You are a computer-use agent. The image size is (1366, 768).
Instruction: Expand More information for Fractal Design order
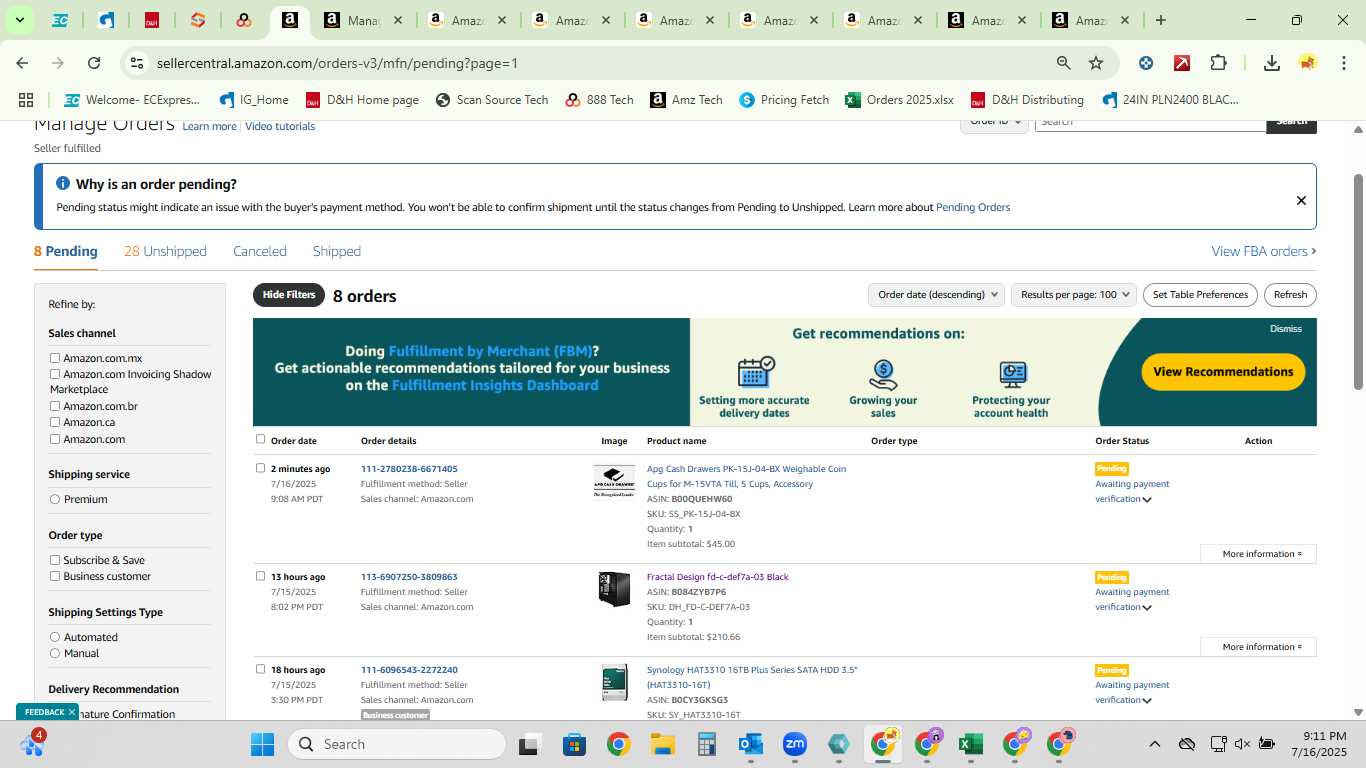click(1258, 647)
